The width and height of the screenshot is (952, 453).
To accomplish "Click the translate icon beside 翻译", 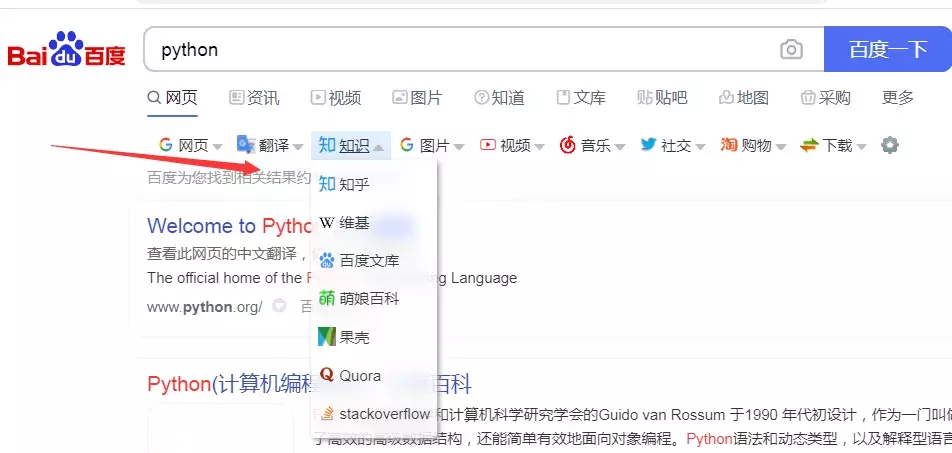I will (x=246, y=145).
